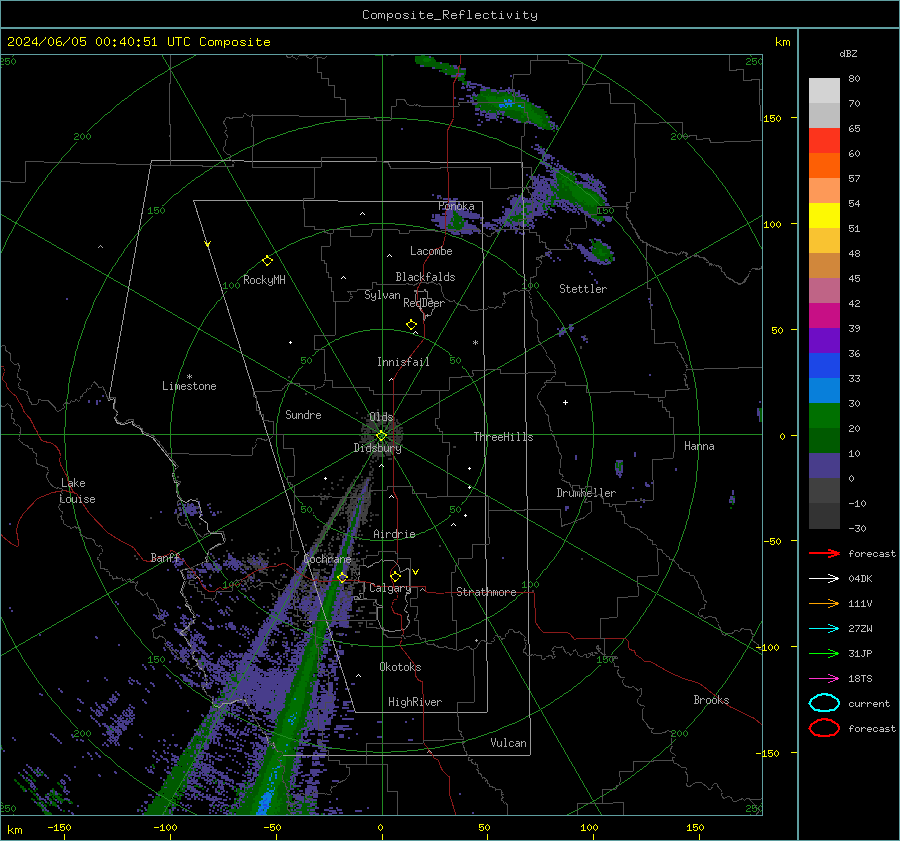Click the Strathmore map label
The width and height of the screenshot is (900, 841).
486,592
